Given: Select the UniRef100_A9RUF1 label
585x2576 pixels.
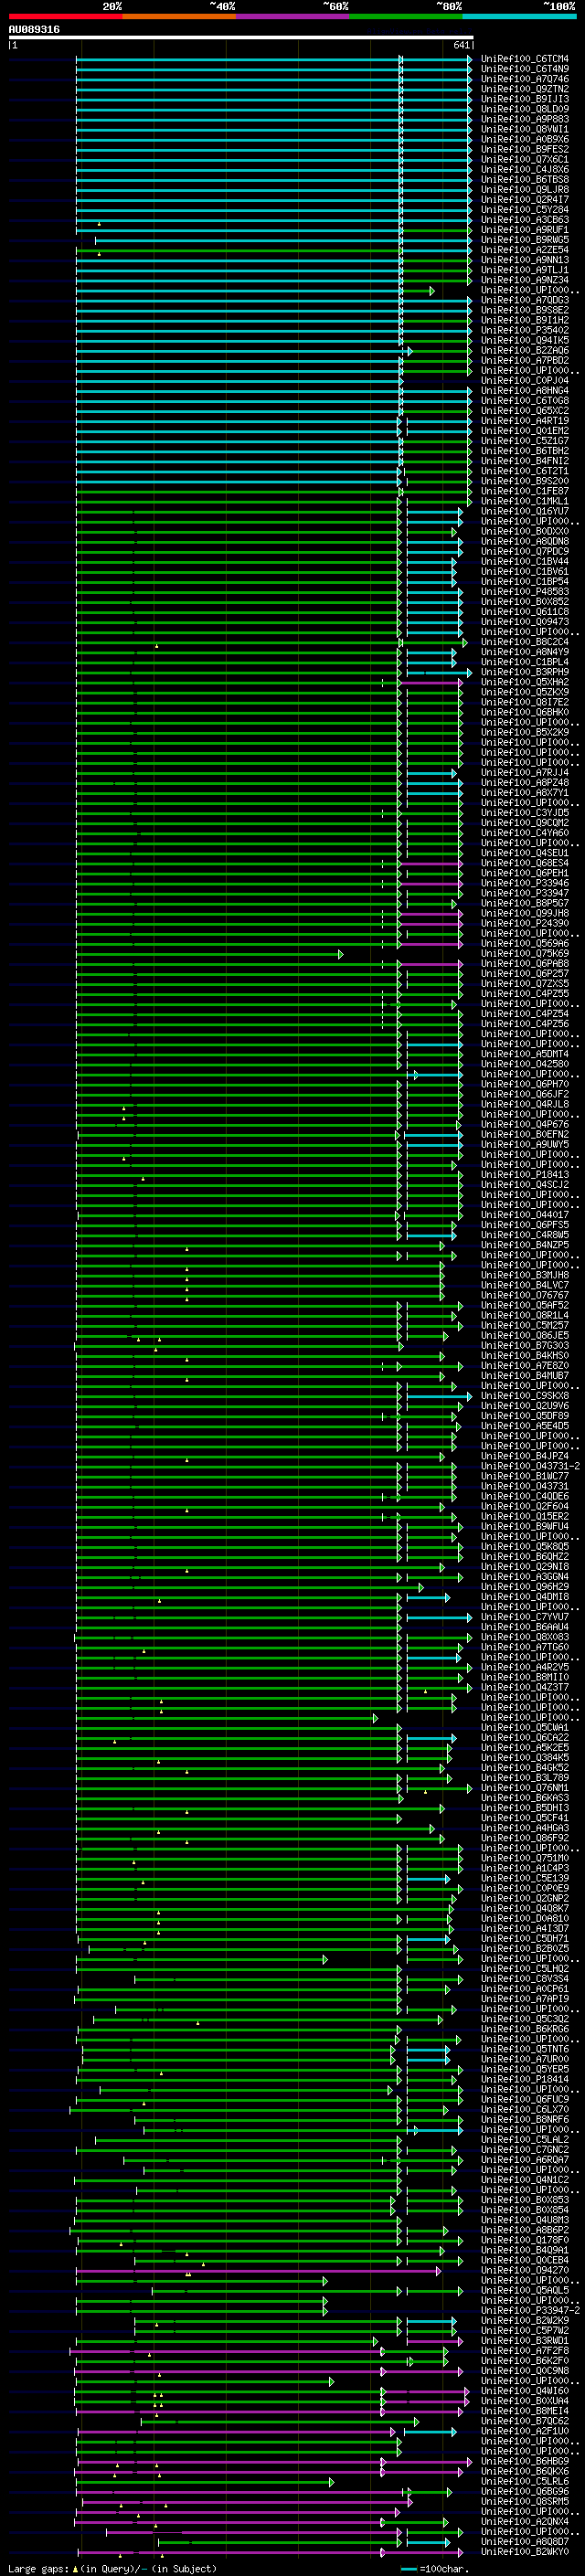Looking at the screenshot, I should (x=525, y=230).
